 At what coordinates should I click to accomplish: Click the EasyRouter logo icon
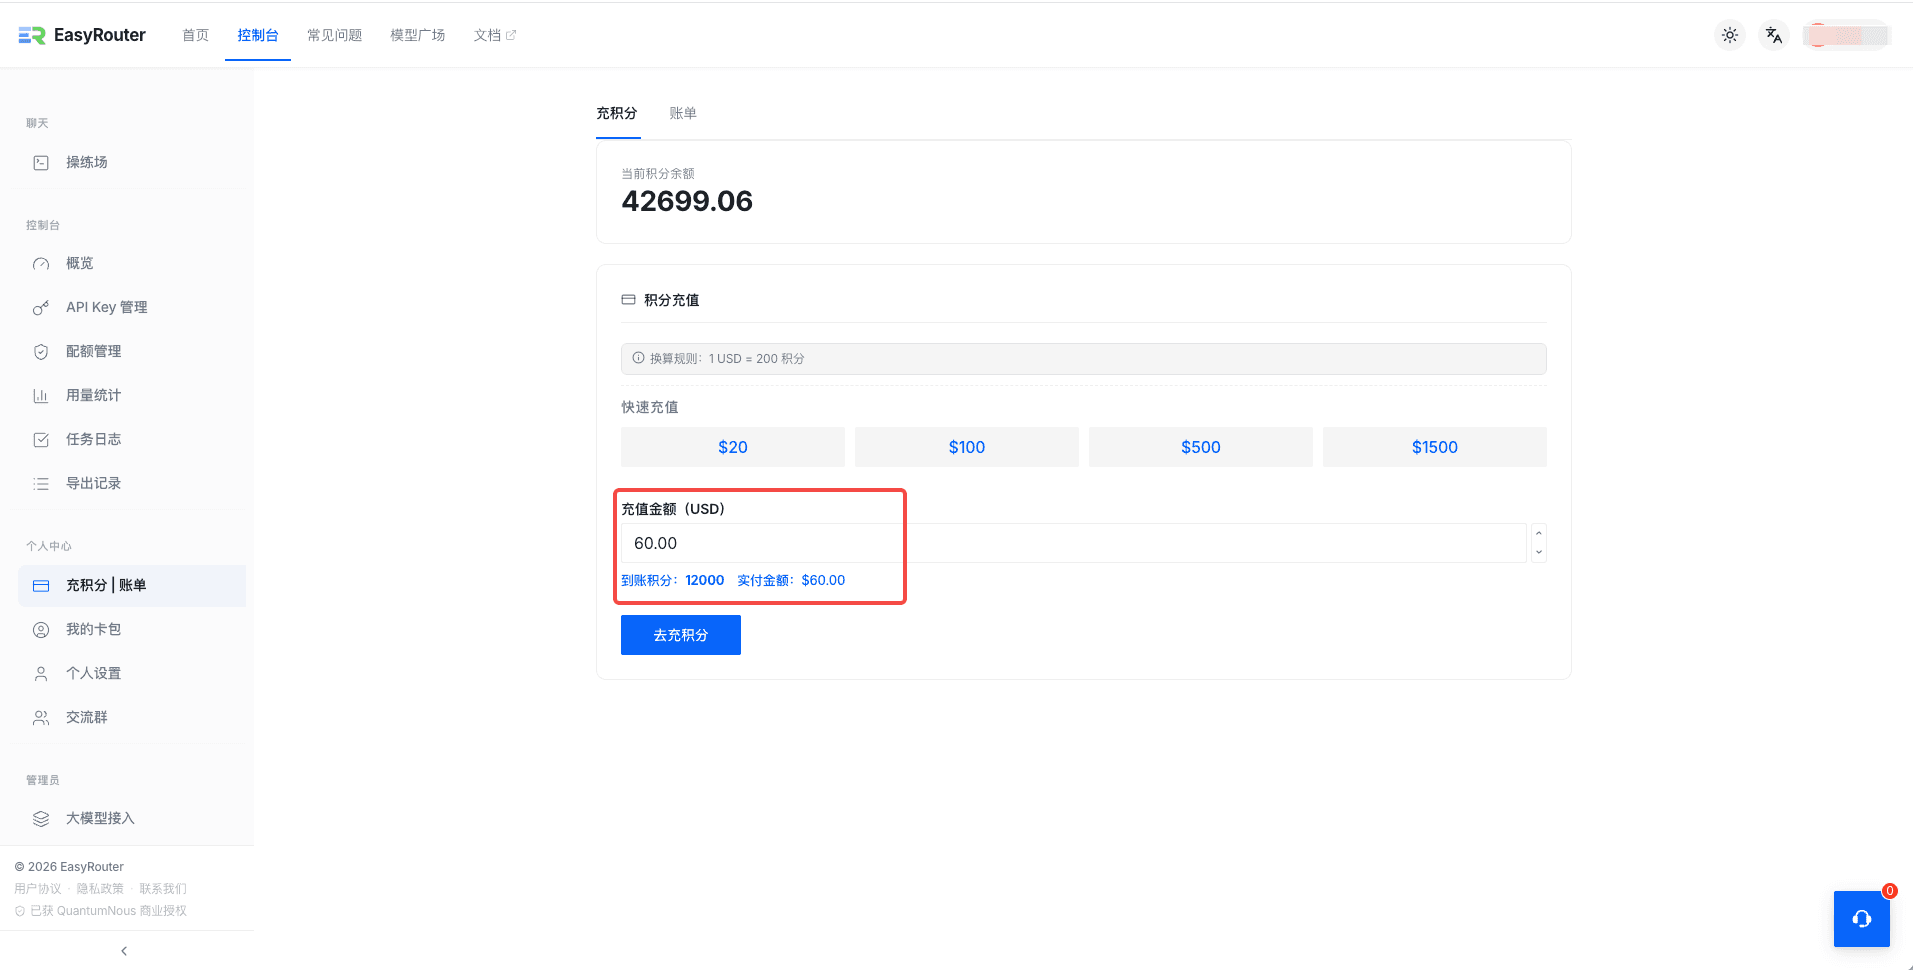click(x=32, y=35)
